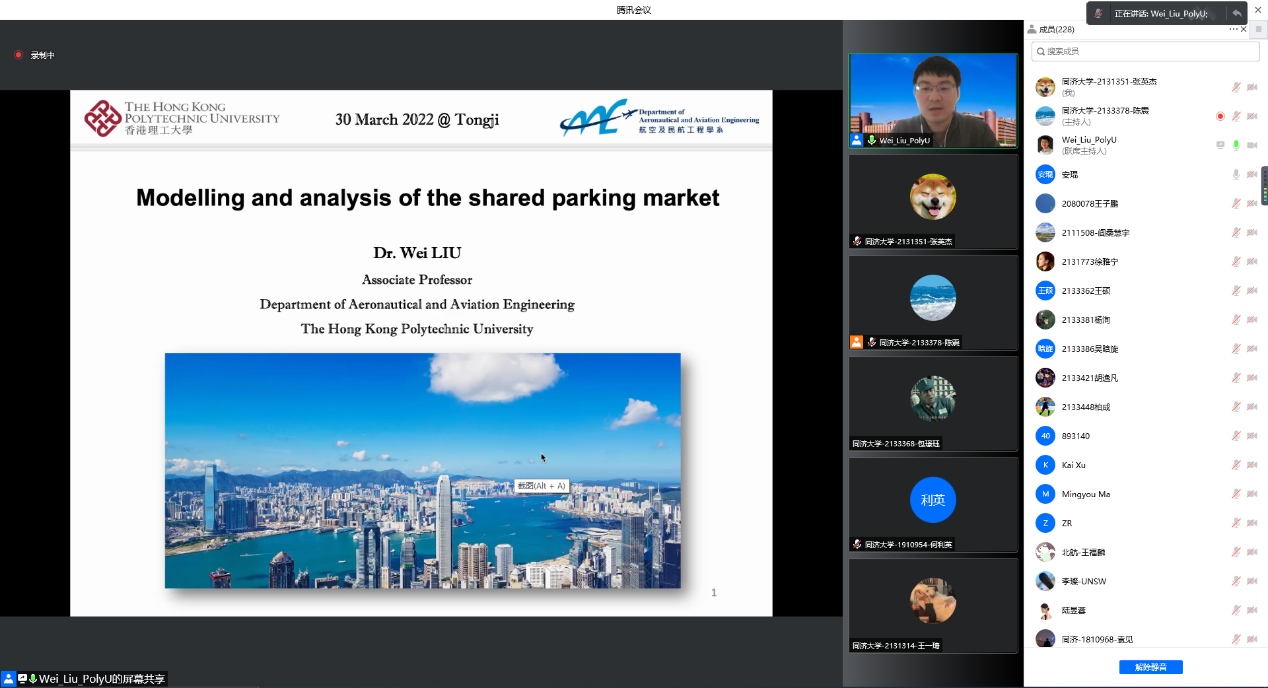Click the recording indicator icon
The width and height of the screenshot is (1268, 688).
click(18, 55)
